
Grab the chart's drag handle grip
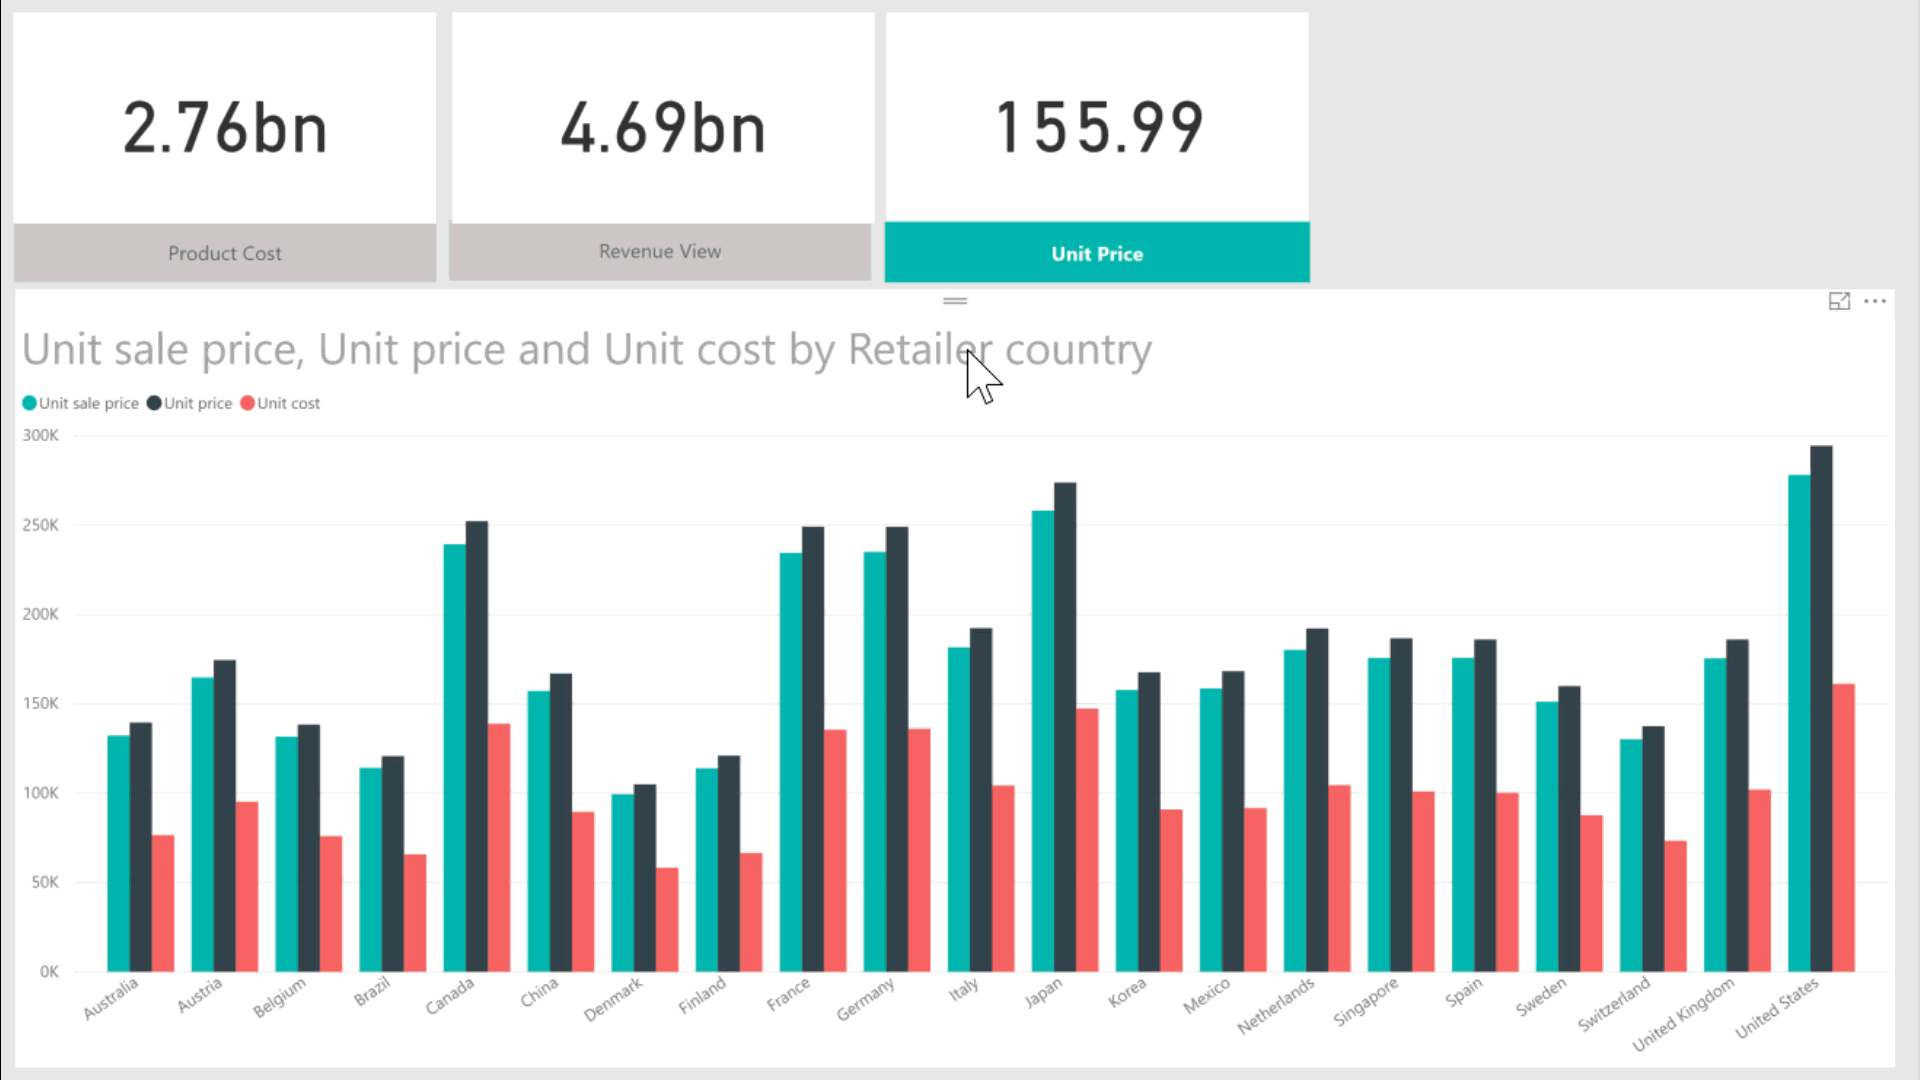955,300
